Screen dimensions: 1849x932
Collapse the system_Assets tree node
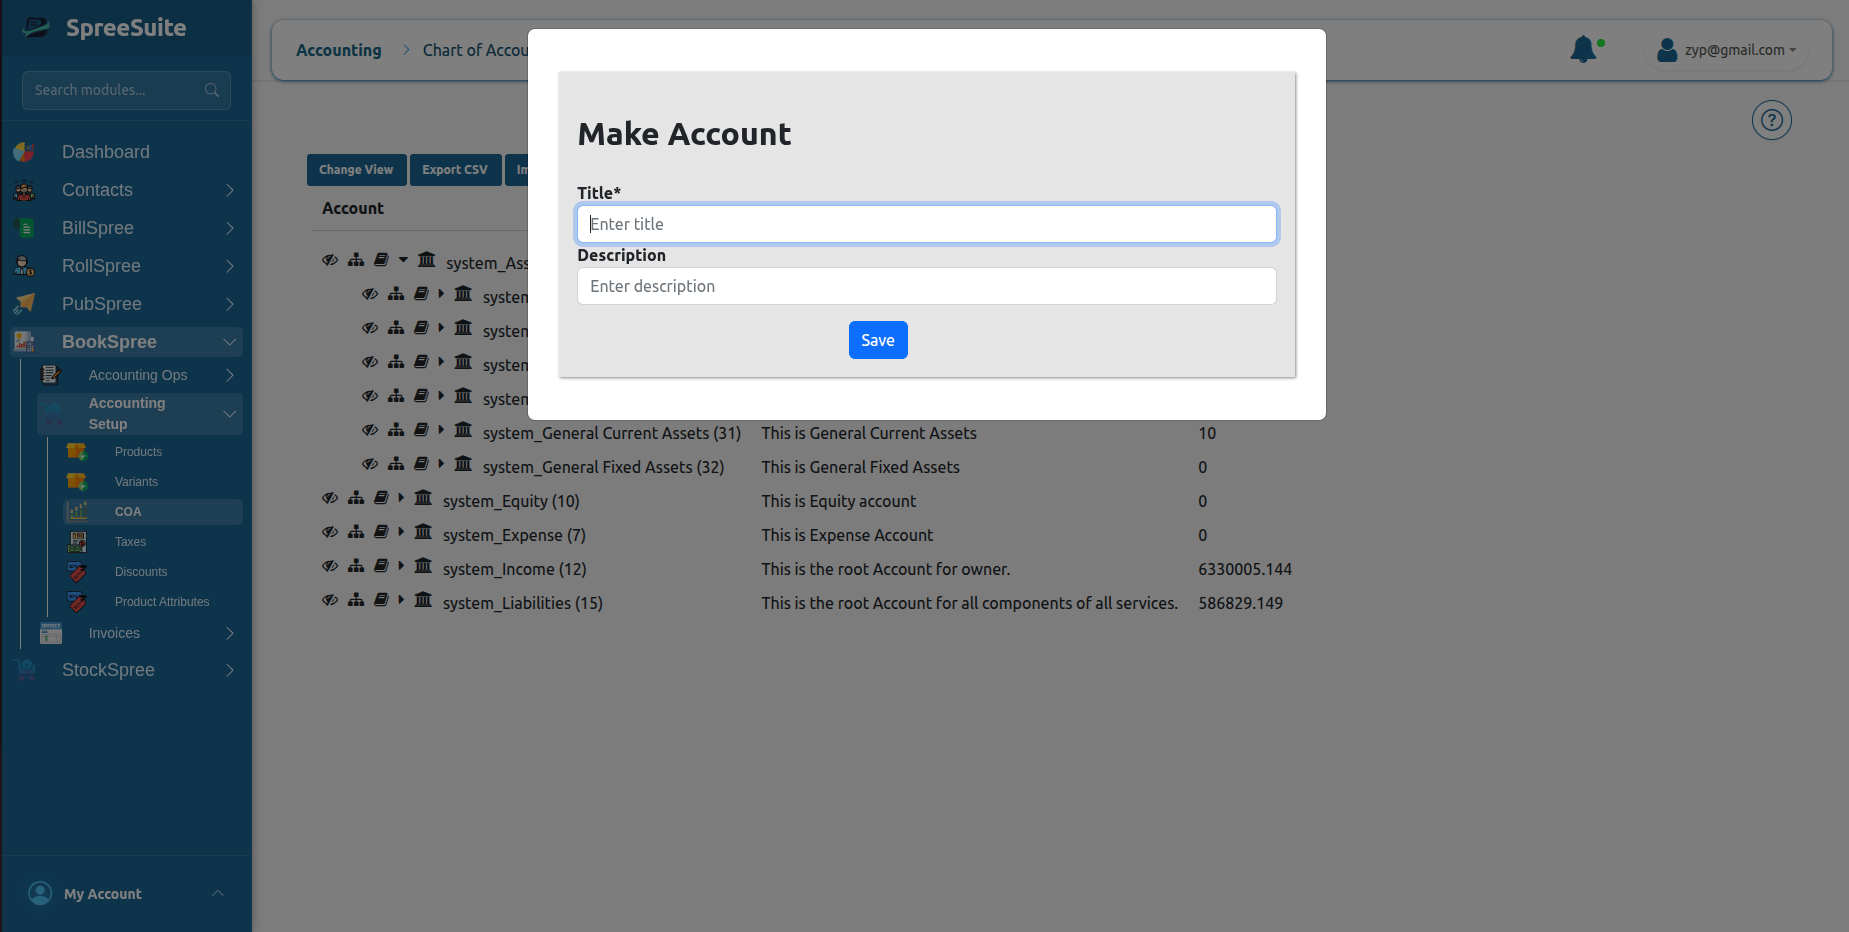pos(403,260)
